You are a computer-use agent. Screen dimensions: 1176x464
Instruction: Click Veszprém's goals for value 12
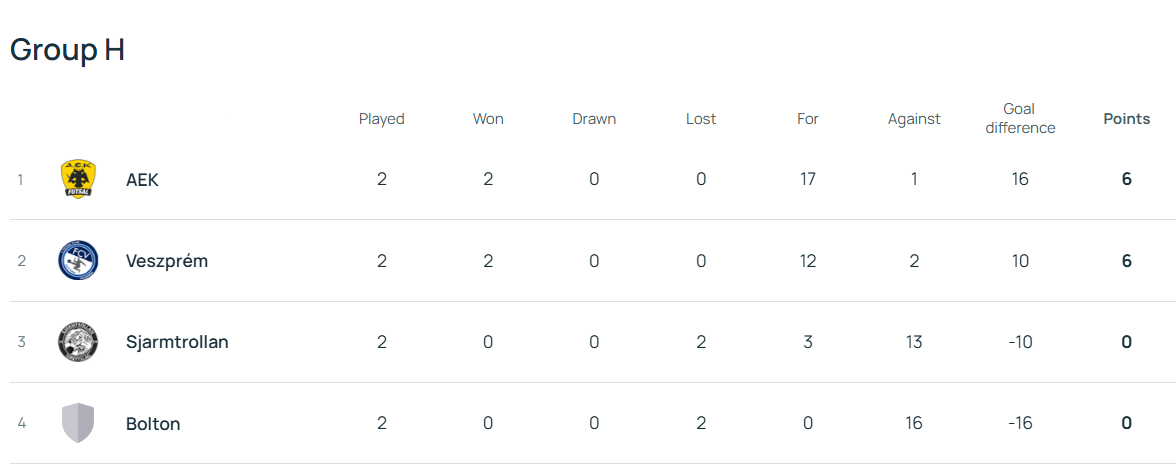(807, 261)
